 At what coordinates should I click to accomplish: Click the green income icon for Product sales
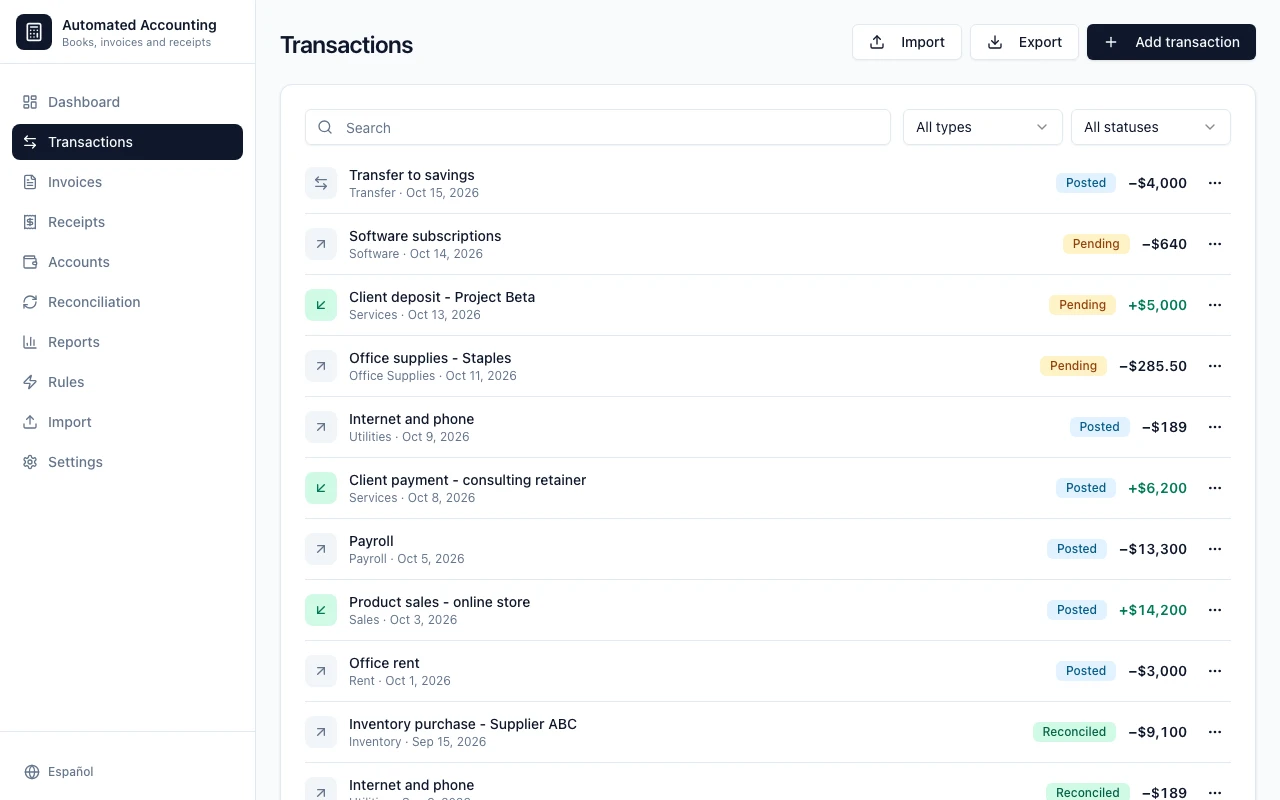(321, 610)
